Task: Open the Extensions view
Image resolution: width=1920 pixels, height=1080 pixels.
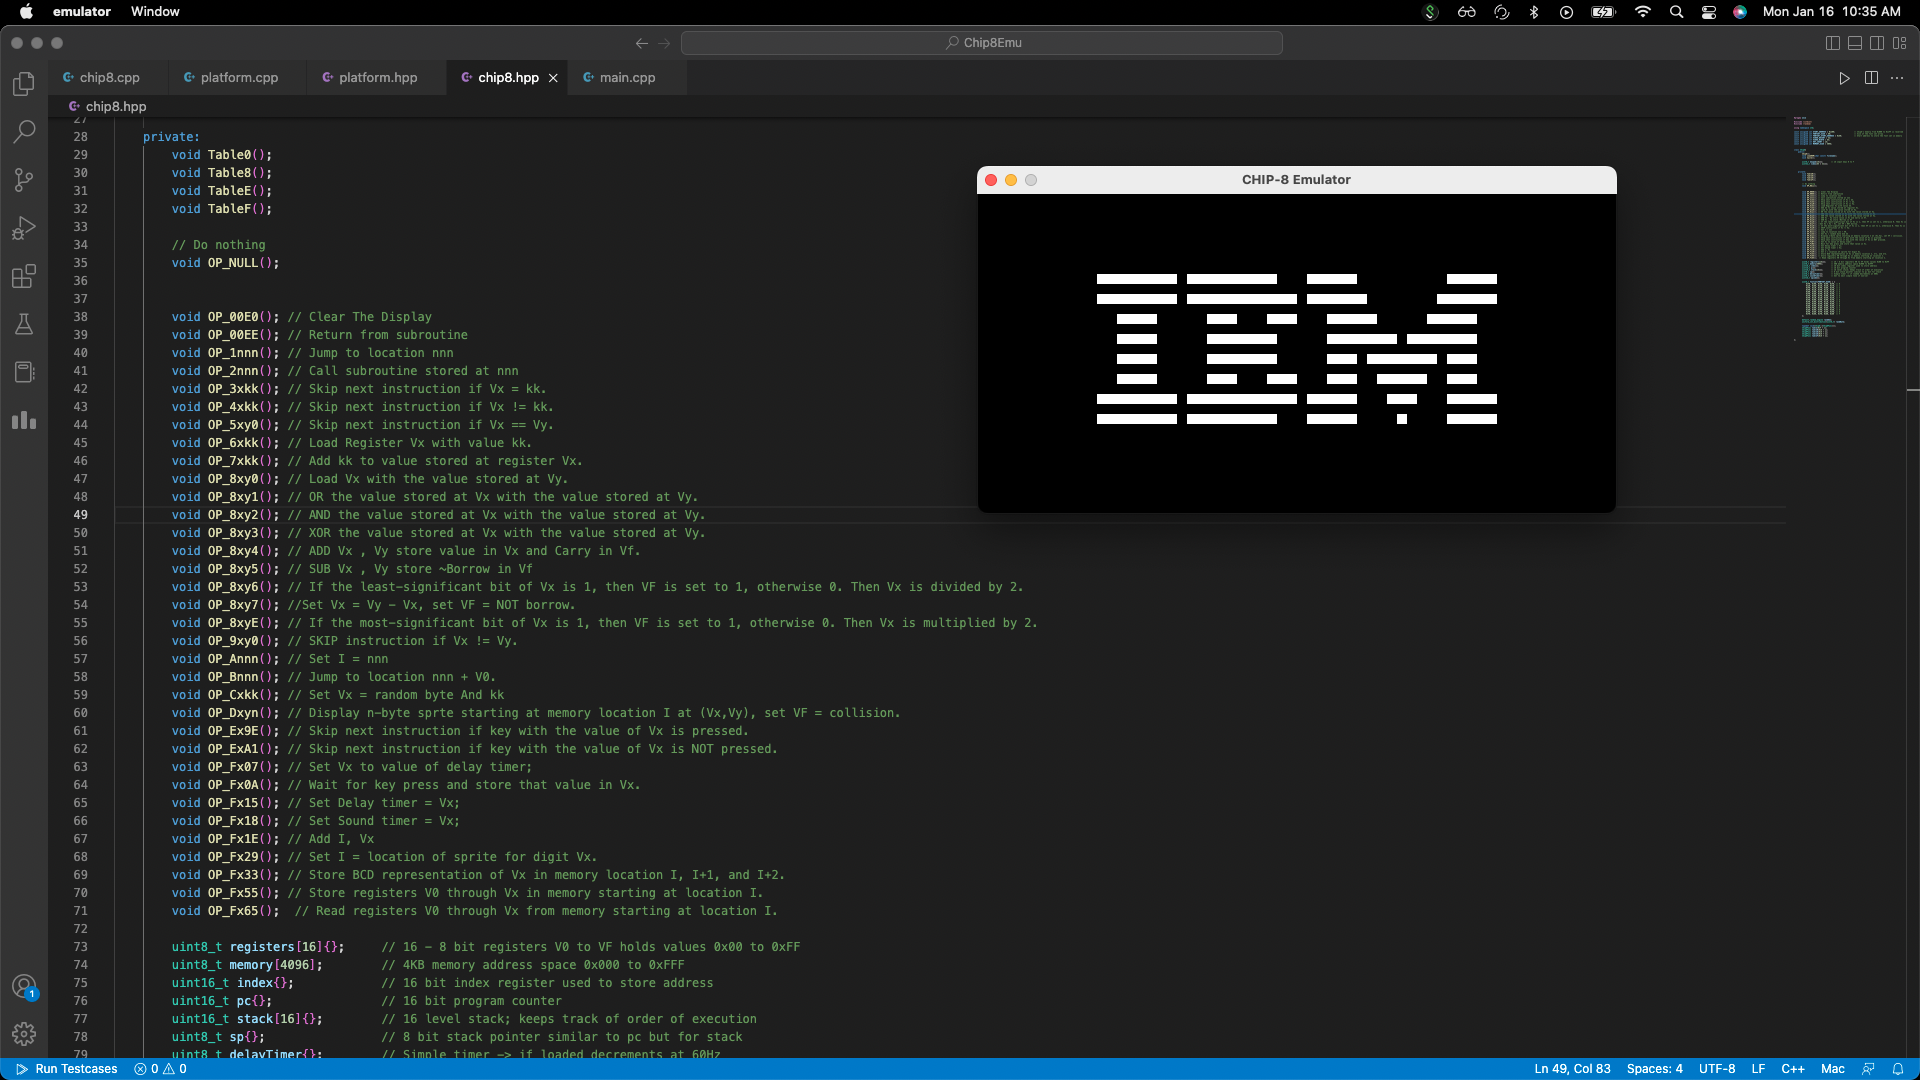Action: pos(24,276)
